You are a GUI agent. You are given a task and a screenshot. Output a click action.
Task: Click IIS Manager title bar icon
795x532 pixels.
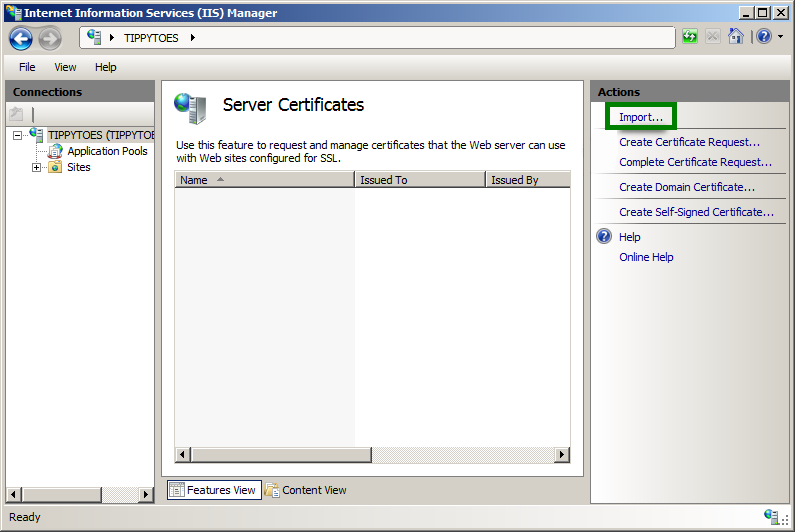(x=14, y=13)
